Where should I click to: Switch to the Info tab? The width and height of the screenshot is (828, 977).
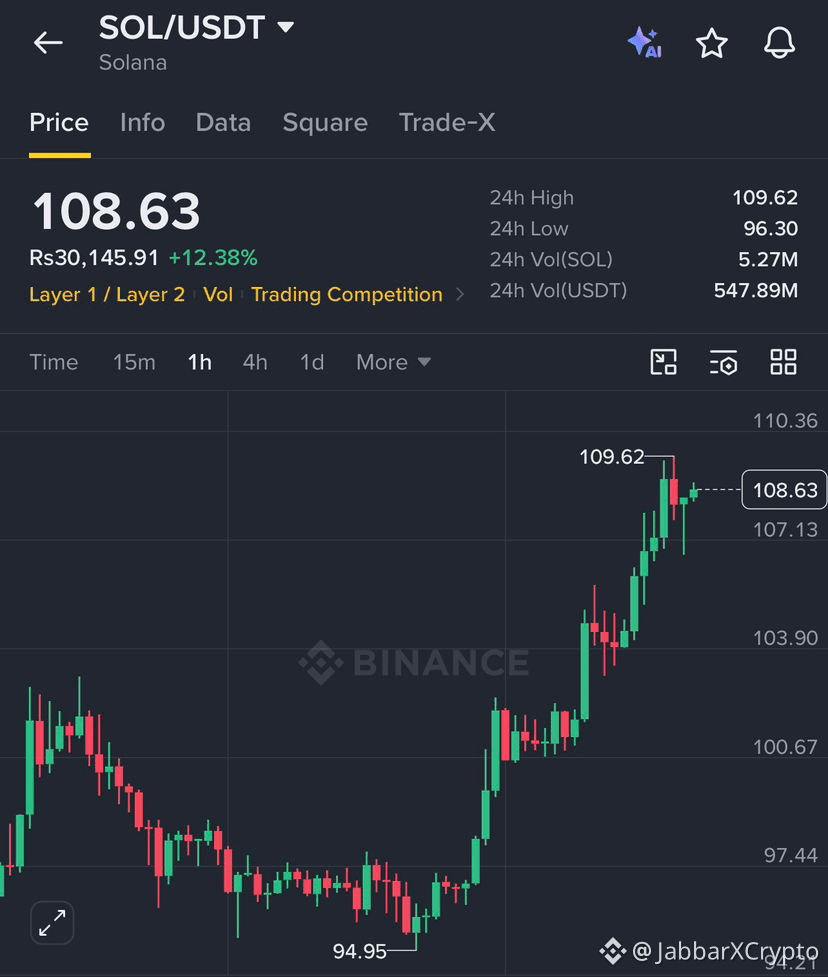pyautogui.click(x=143, y=123)
